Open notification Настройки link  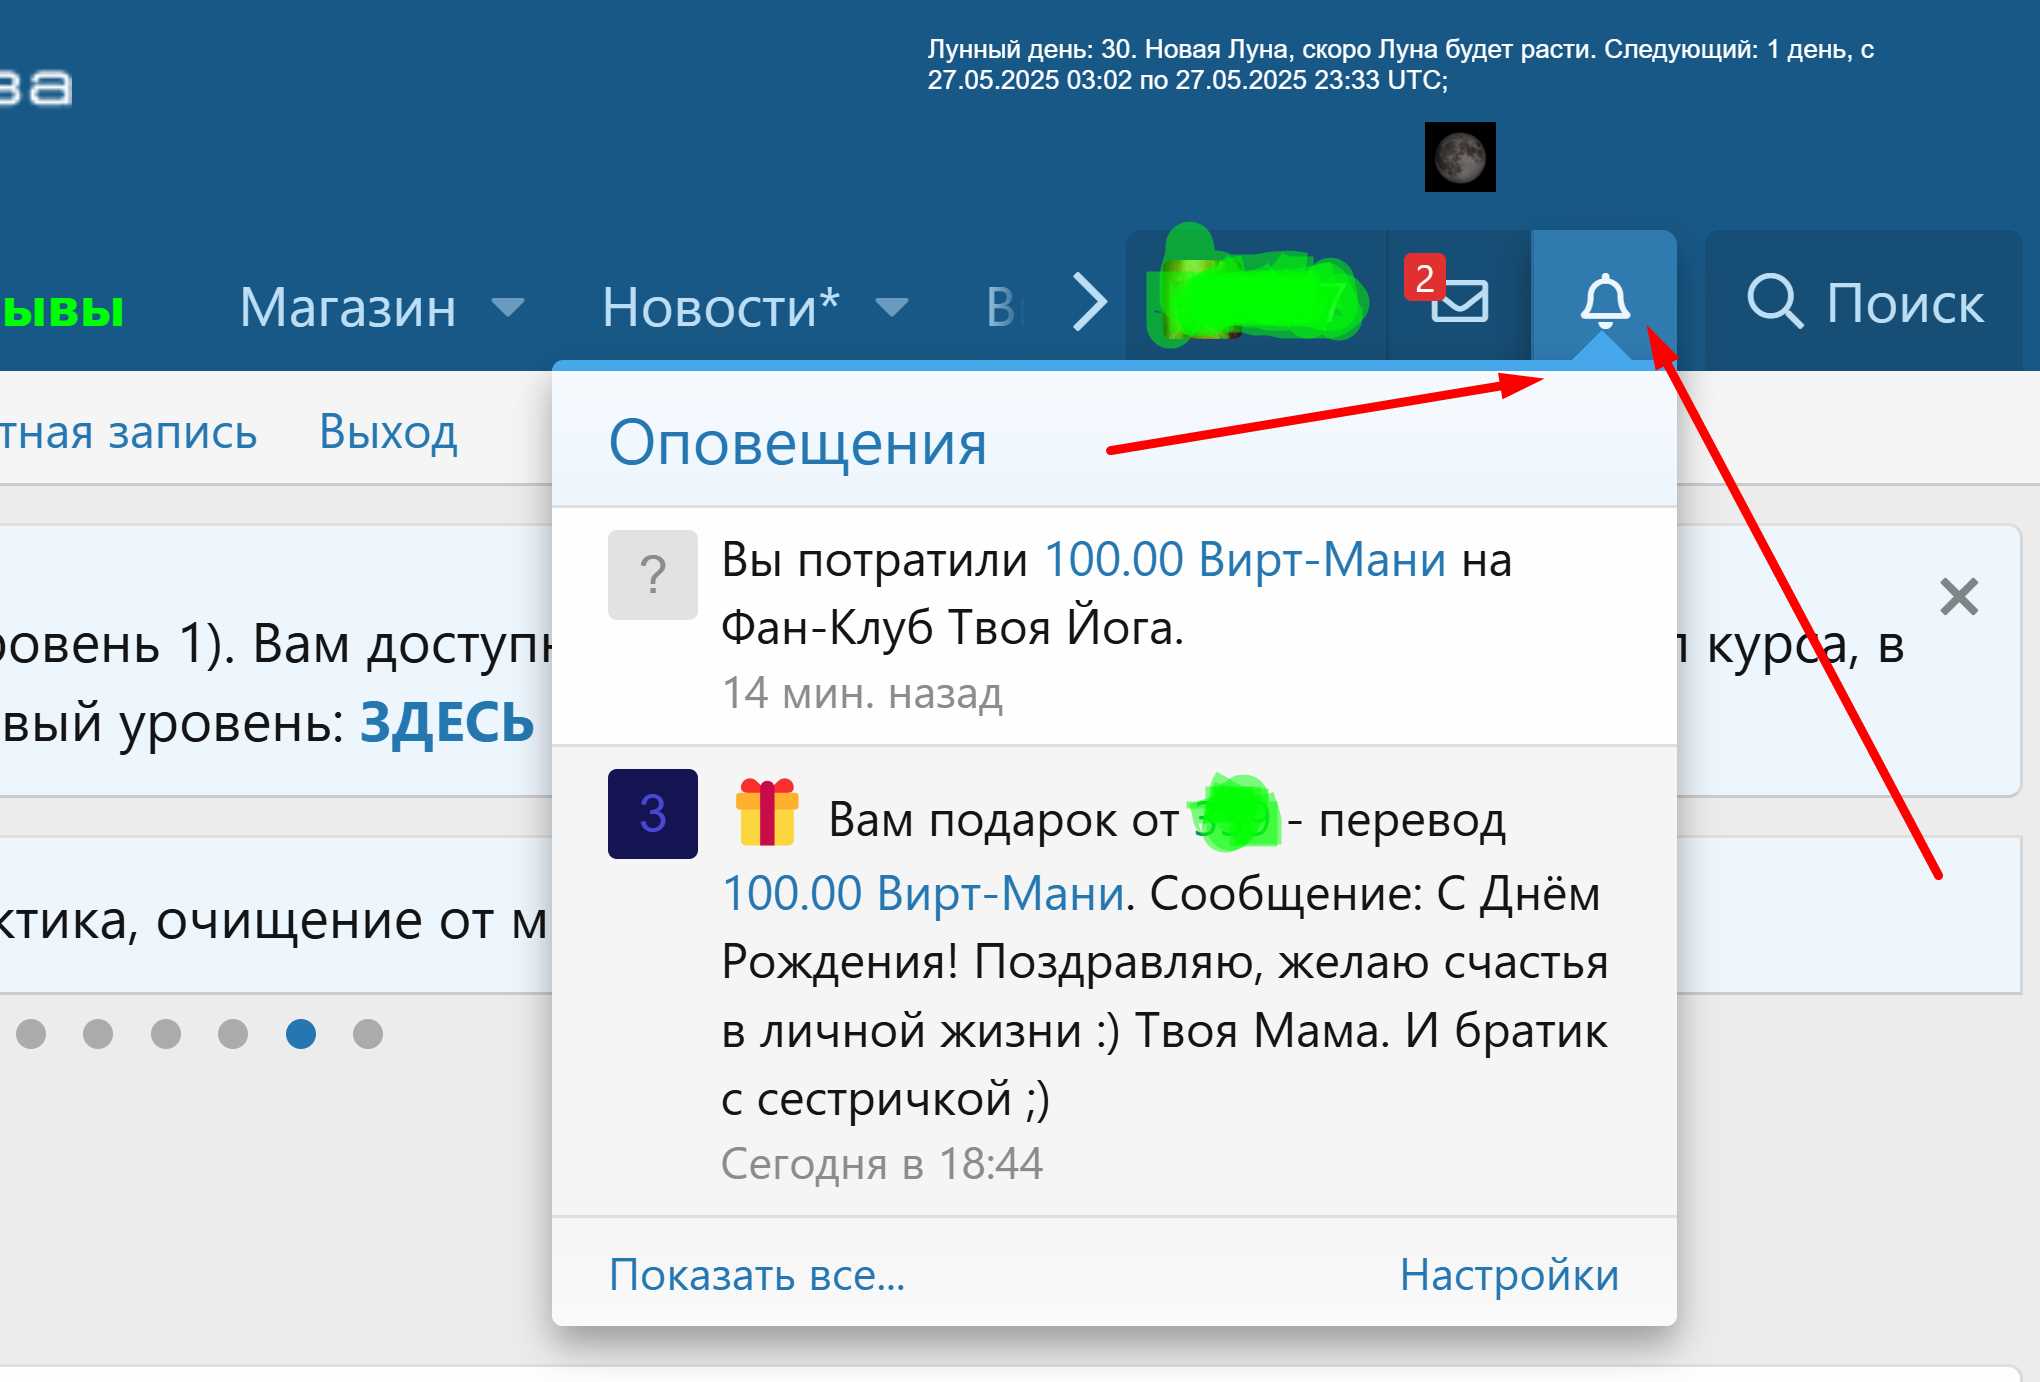point(1509,1274)
